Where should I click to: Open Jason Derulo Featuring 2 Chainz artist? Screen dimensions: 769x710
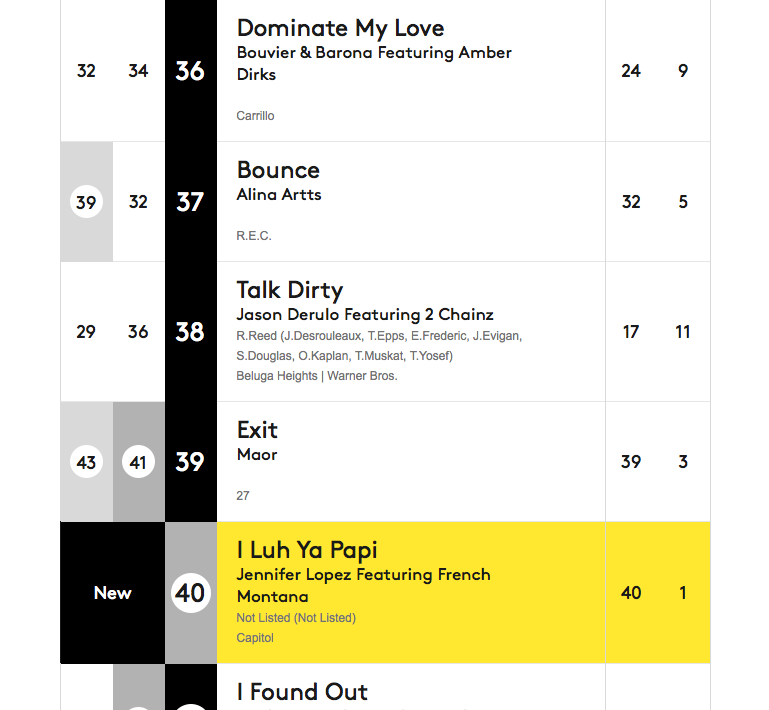tap(365, 315)
